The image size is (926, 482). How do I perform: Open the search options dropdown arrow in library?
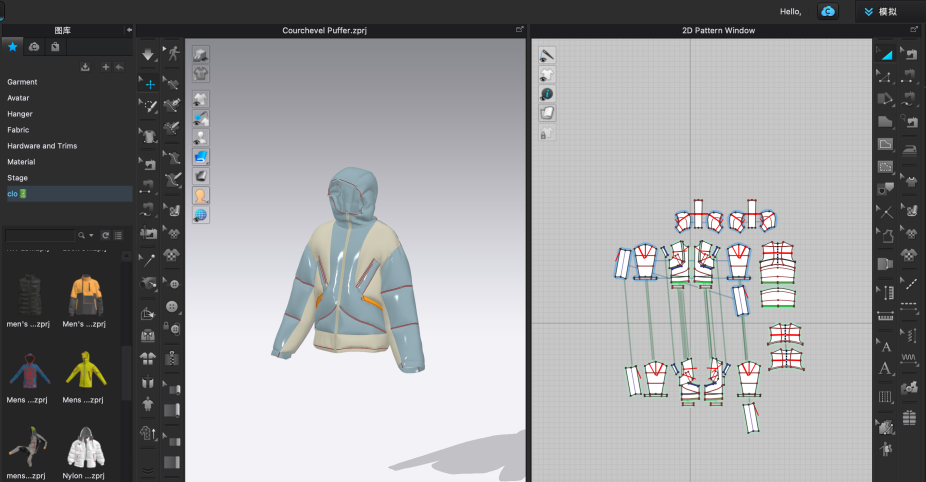click(91, 236)
